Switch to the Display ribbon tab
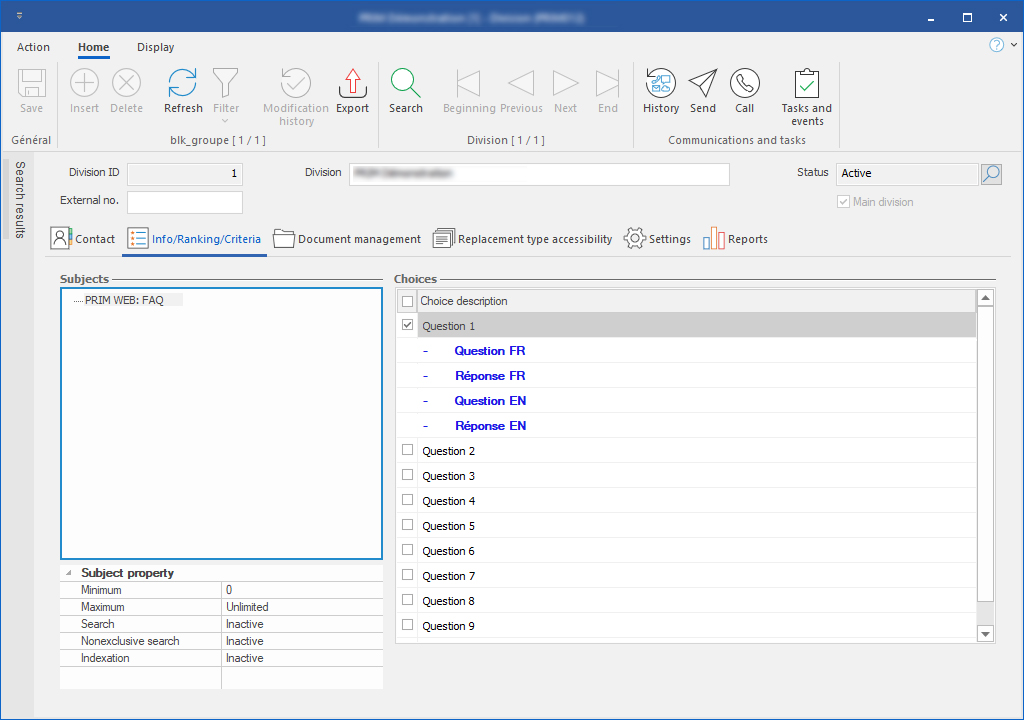Viewport: 1024px width, 720px height. tap(155, 47)
